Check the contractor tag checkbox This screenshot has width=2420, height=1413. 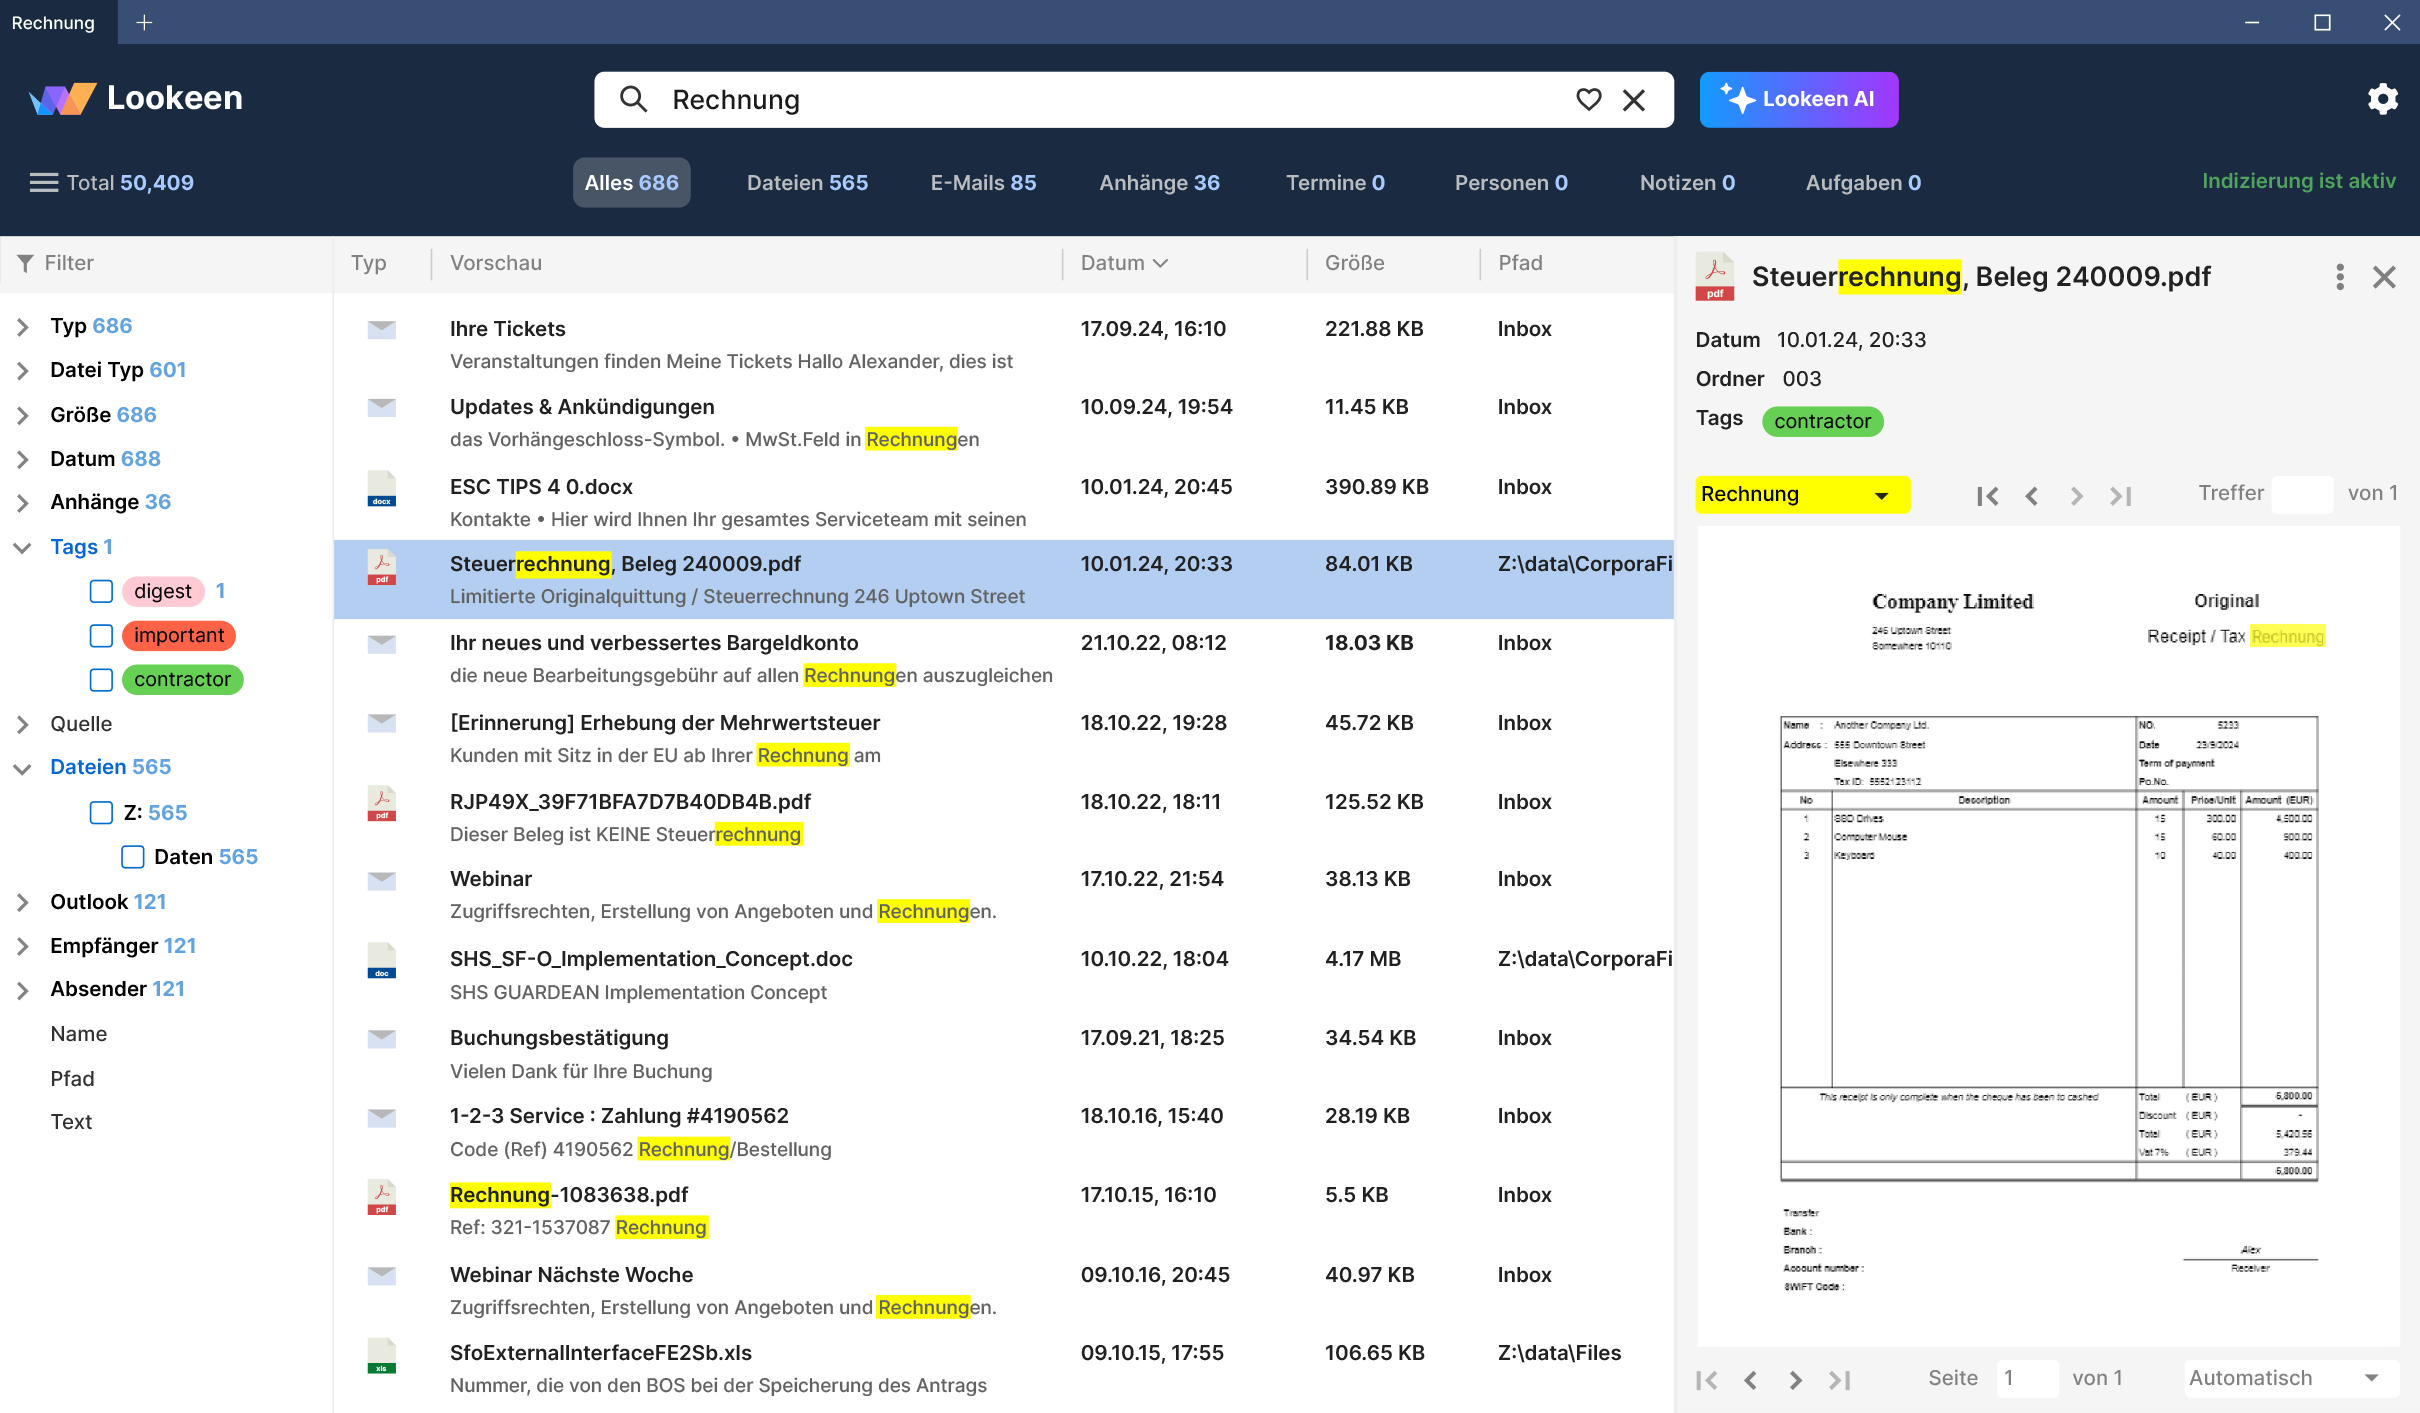101,679
